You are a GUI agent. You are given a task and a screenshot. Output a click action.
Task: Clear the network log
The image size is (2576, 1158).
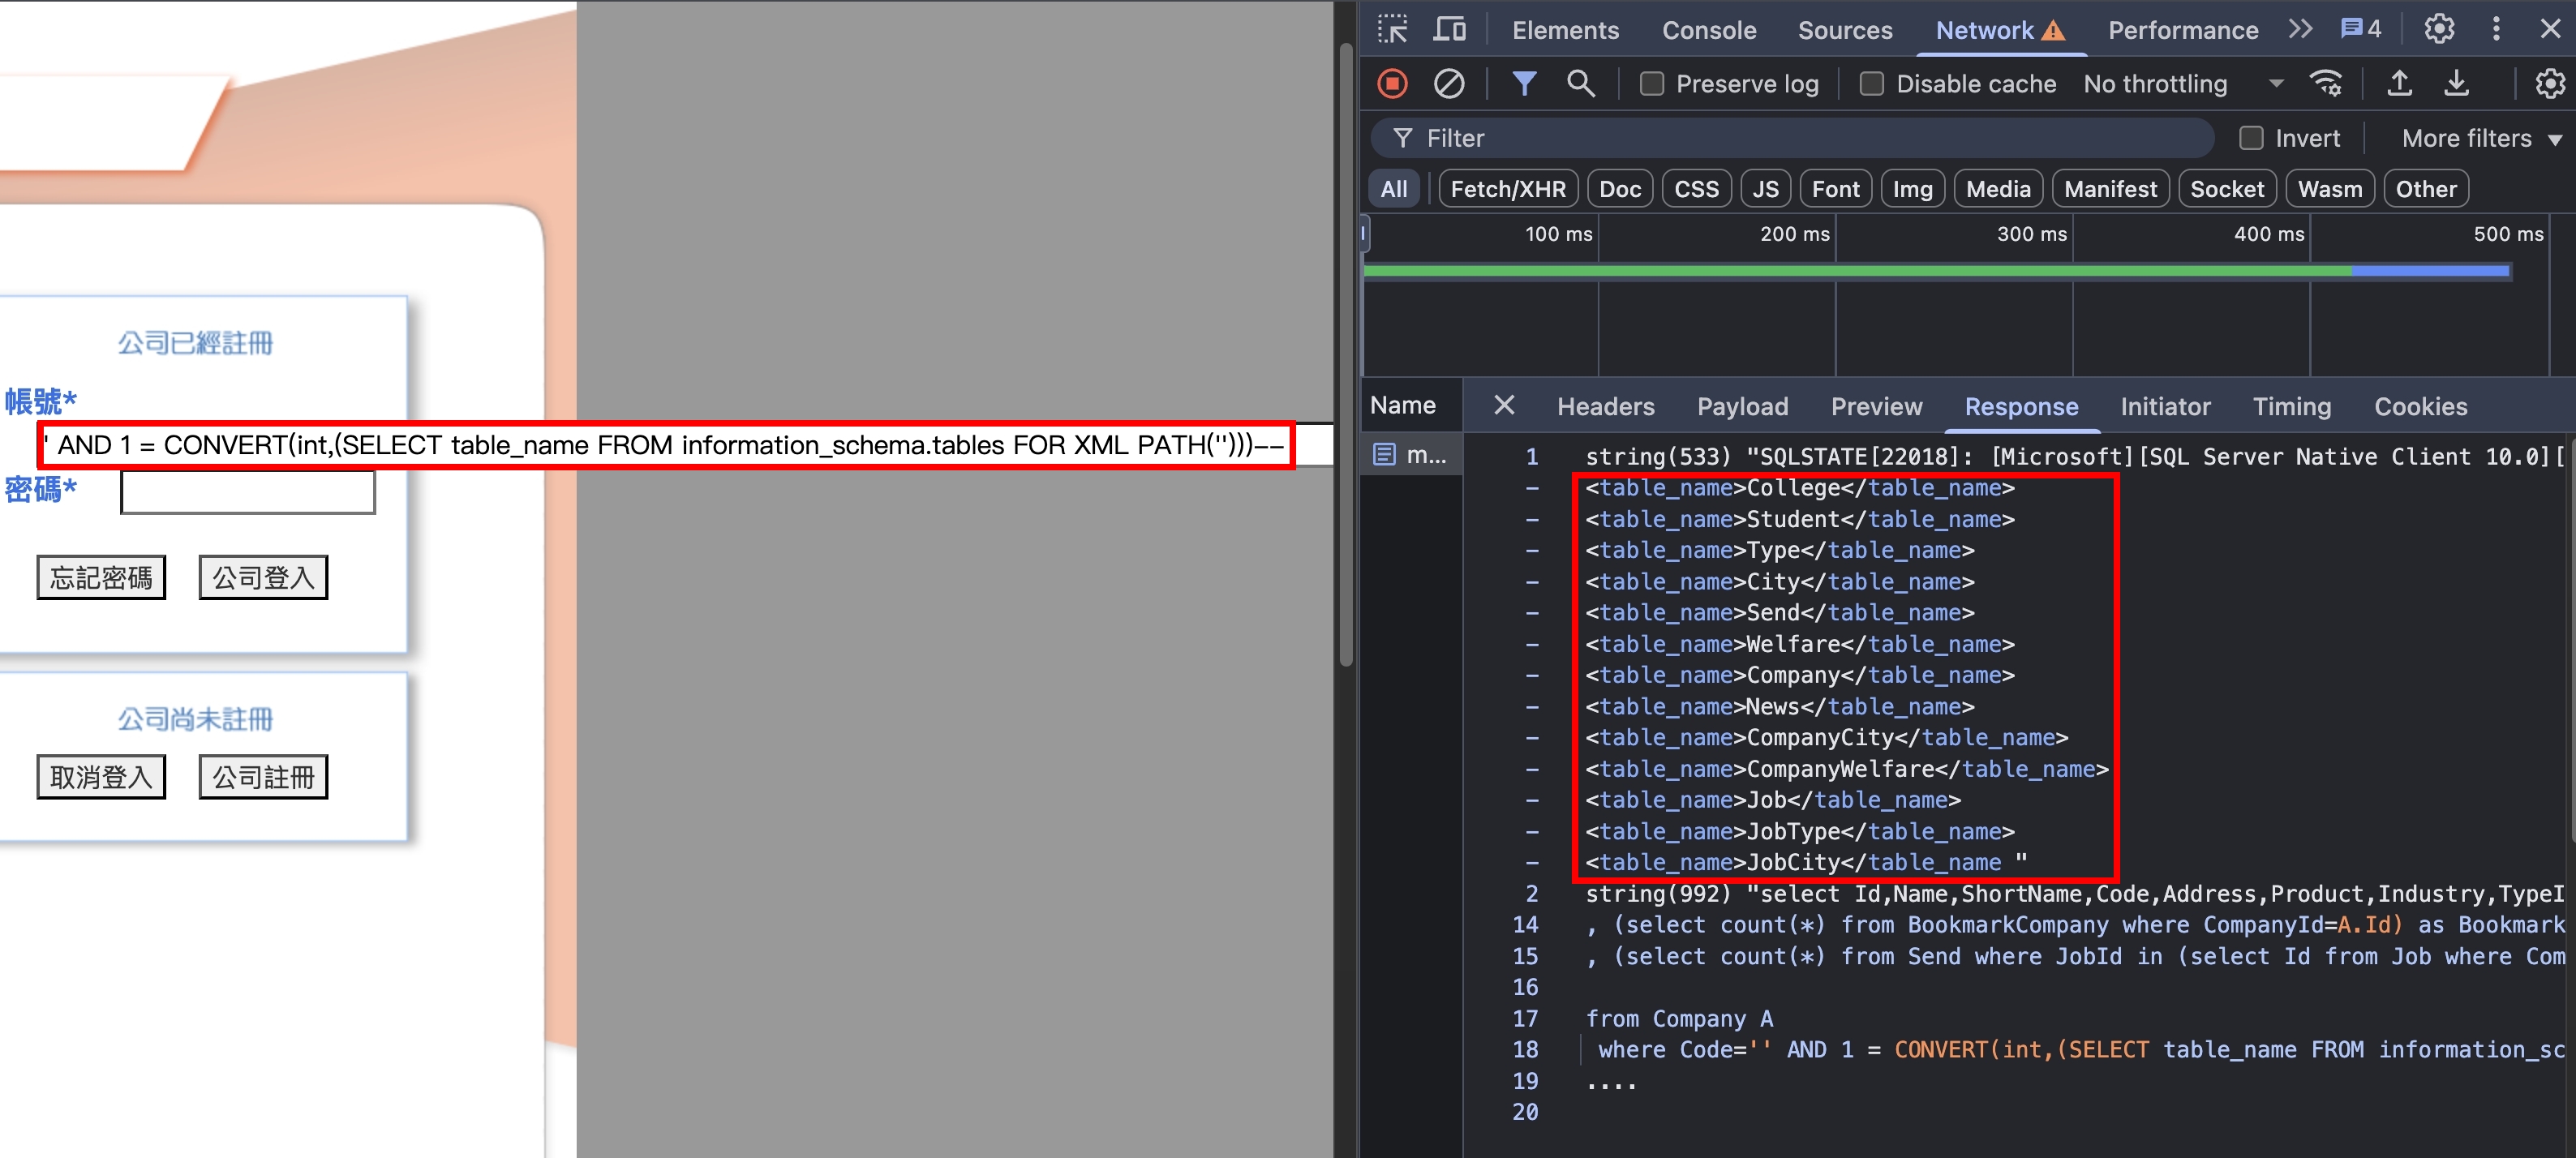click(1449, 84)
